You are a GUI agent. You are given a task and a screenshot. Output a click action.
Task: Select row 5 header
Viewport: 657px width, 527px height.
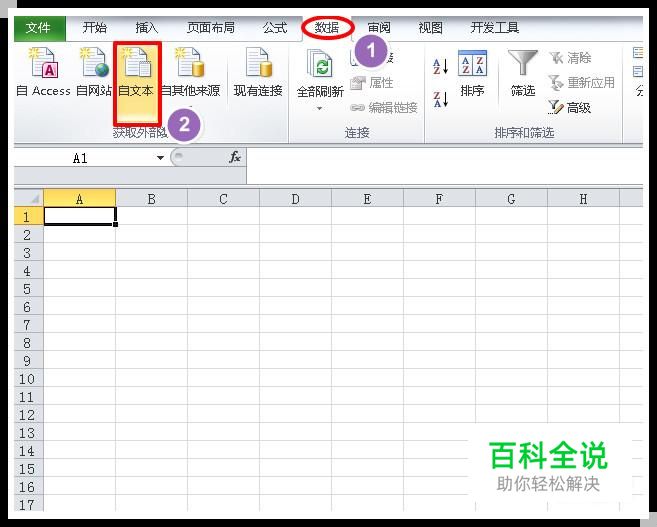[28, 289]
